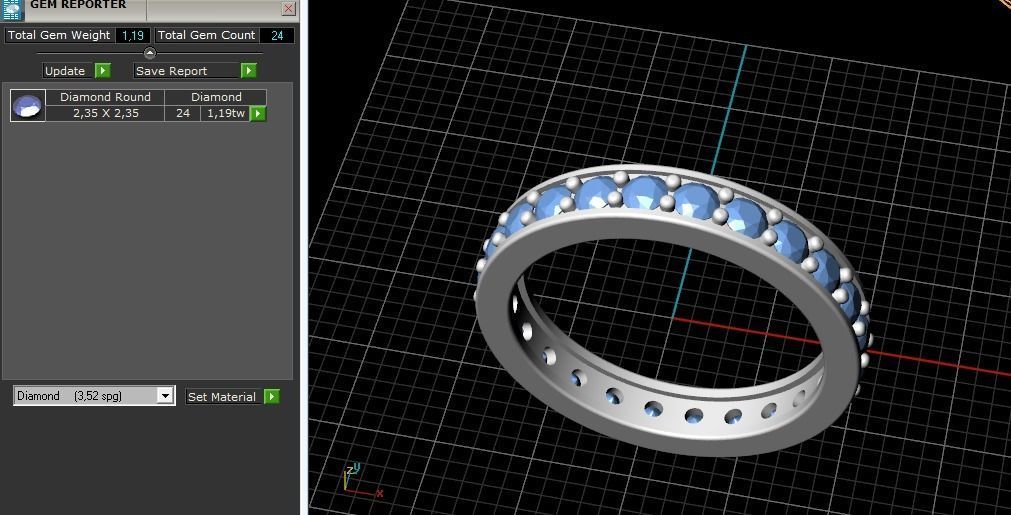
Task: Click the Save Report button
Action: pyautogui.click(x=187, y=71)
